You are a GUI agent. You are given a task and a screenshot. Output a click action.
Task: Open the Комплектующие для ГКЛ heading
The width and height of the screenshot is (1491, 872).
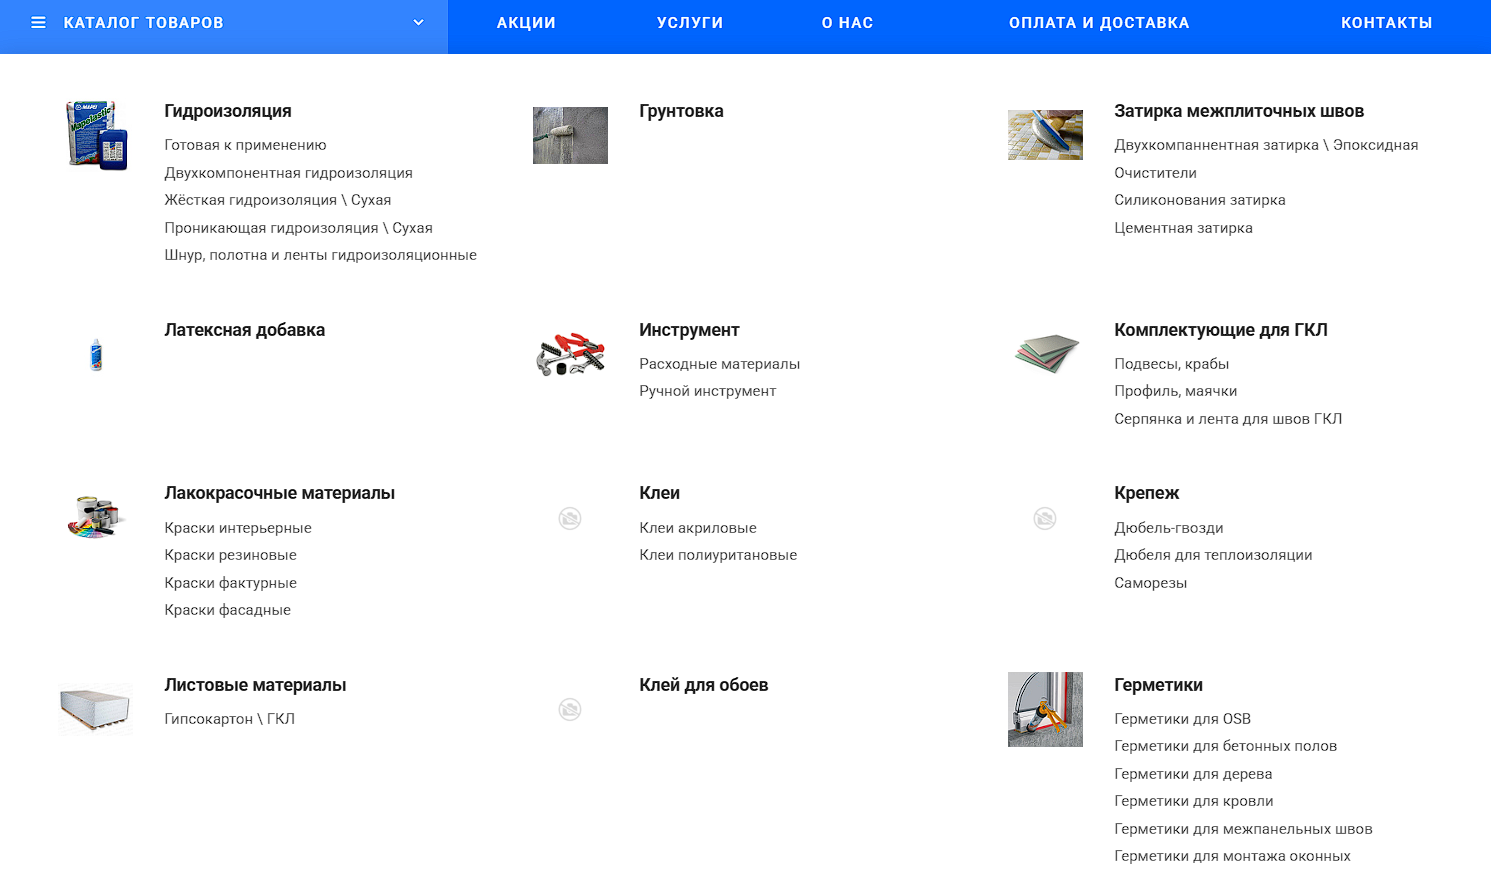1221,330
